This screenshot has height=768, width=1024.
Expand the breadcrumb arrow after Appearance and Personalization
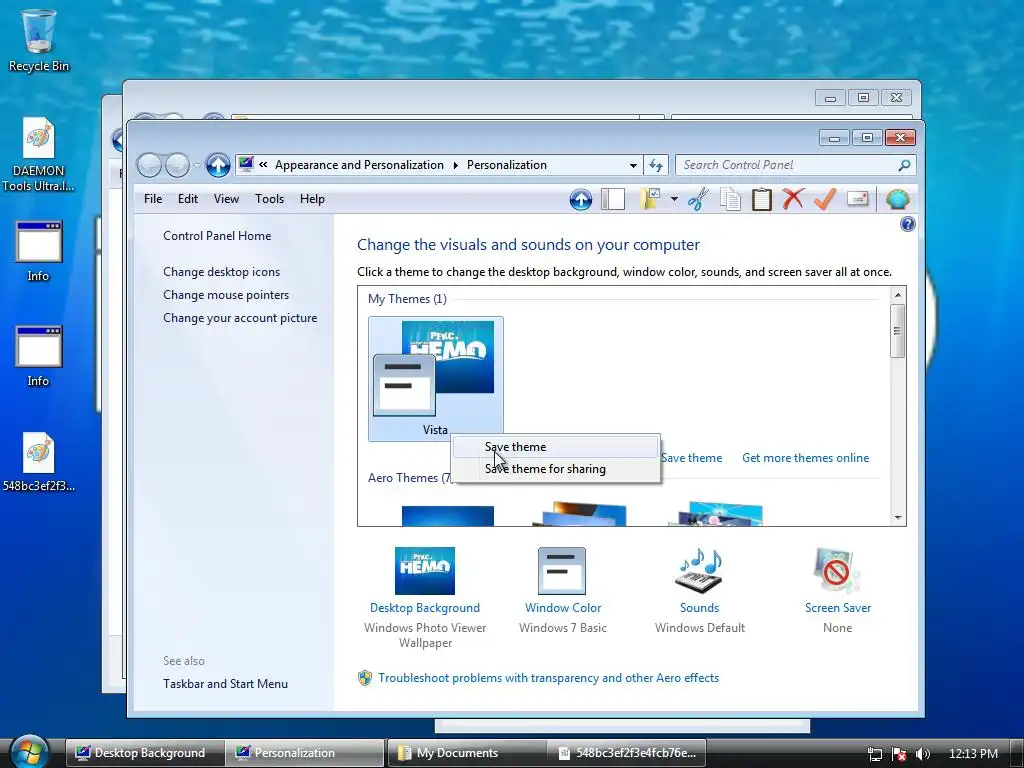[x=455, y=165]
